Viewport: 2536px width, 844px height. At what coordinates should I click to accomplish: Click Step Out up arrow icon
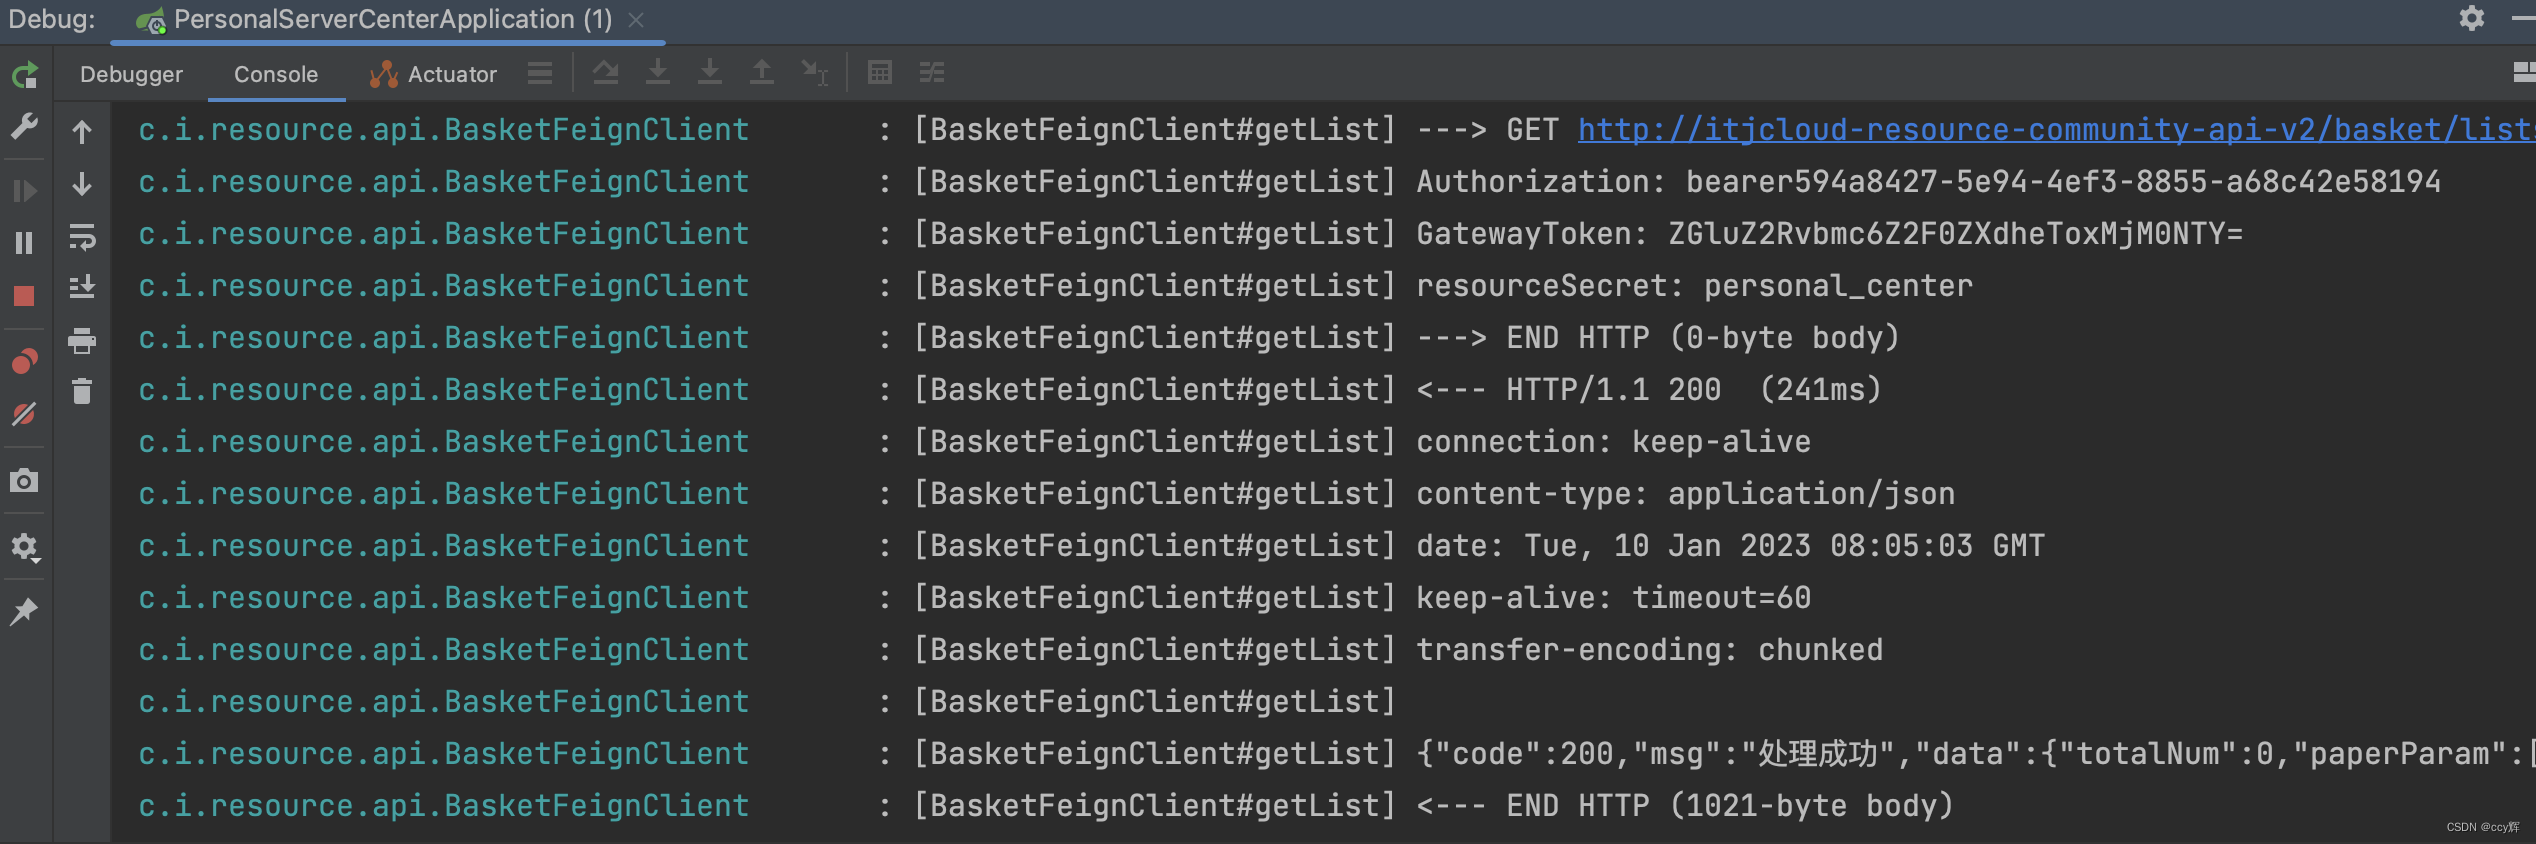(762, 72)
